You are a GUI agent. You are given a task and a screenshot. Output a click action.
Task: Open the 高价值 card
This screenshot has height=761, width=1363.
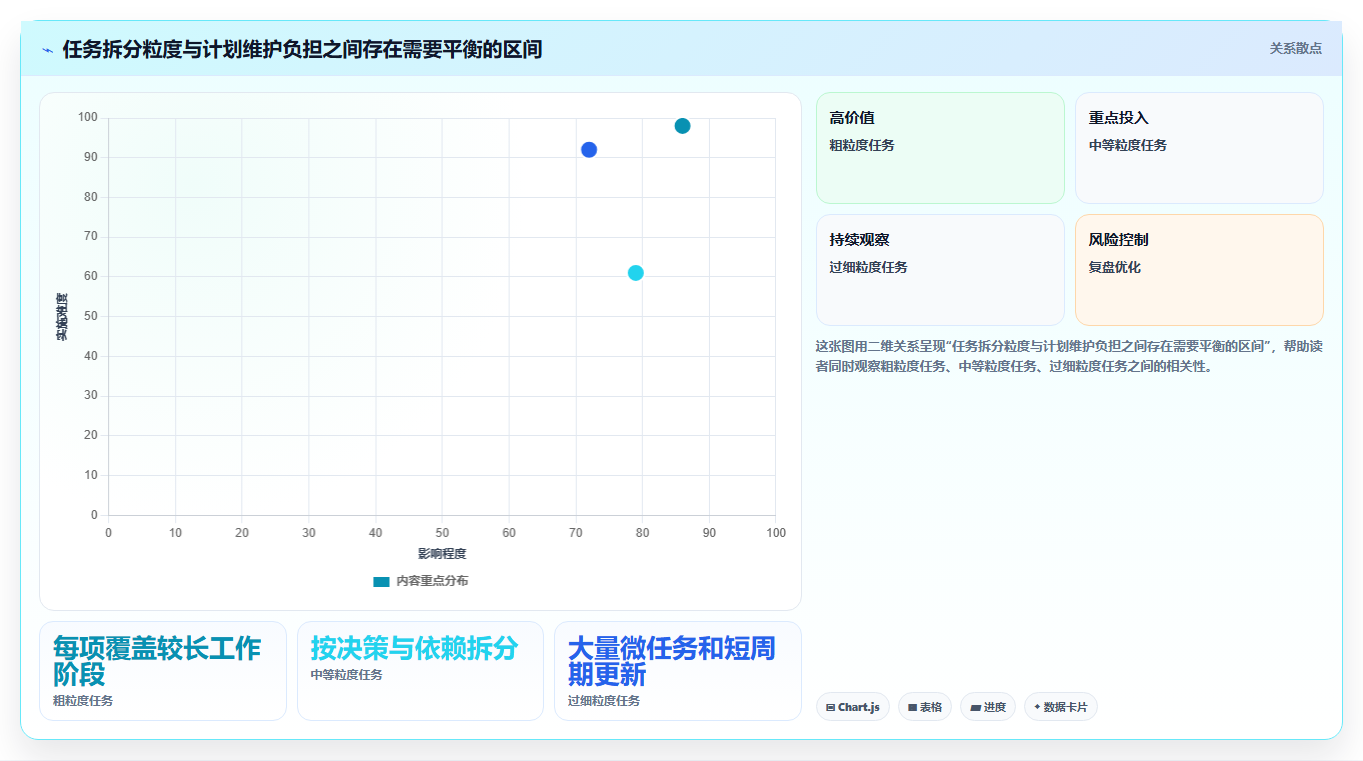940,148
